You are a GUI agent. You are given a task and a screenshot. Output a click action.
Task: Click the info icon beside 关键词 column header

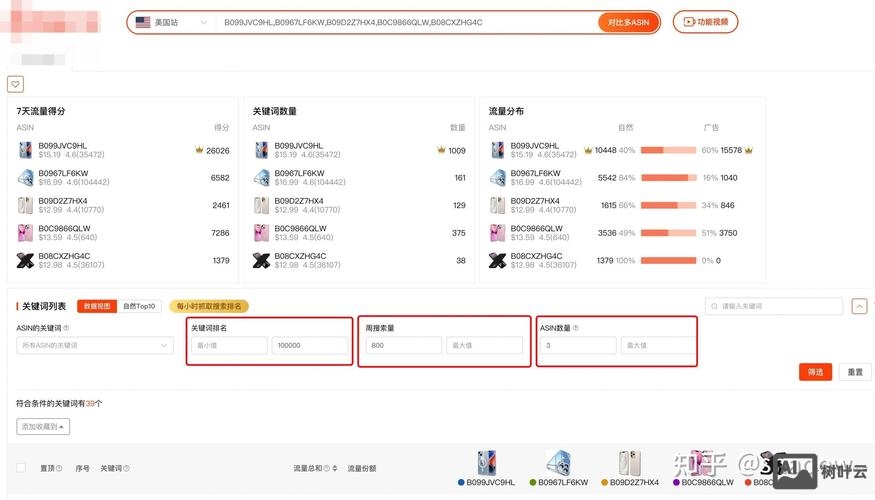(x=126, y=468)
